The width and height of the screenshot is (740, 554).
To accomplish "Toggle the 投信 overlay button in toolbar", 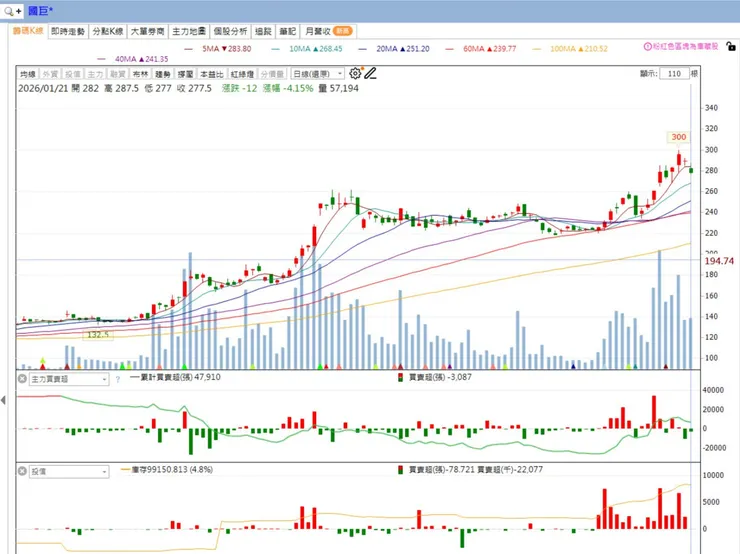I will pos(73,74).
